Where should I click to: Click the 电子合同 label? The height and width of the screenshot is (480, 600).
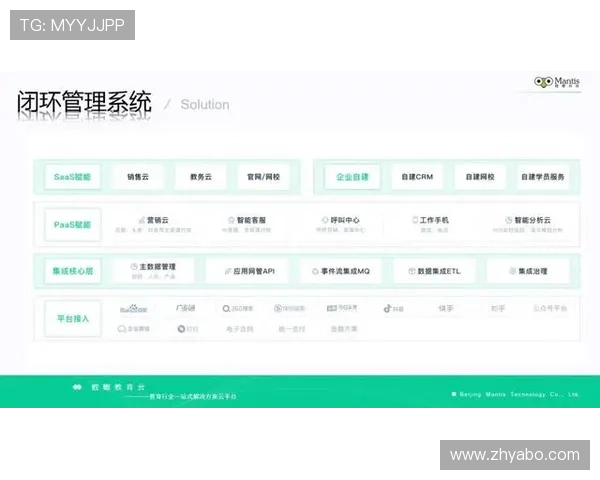coord(240,329)
